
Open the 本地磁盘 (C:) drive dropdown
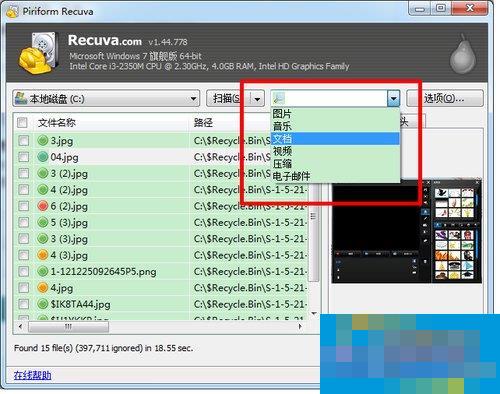pyautogui.click(x=106, y=98)
